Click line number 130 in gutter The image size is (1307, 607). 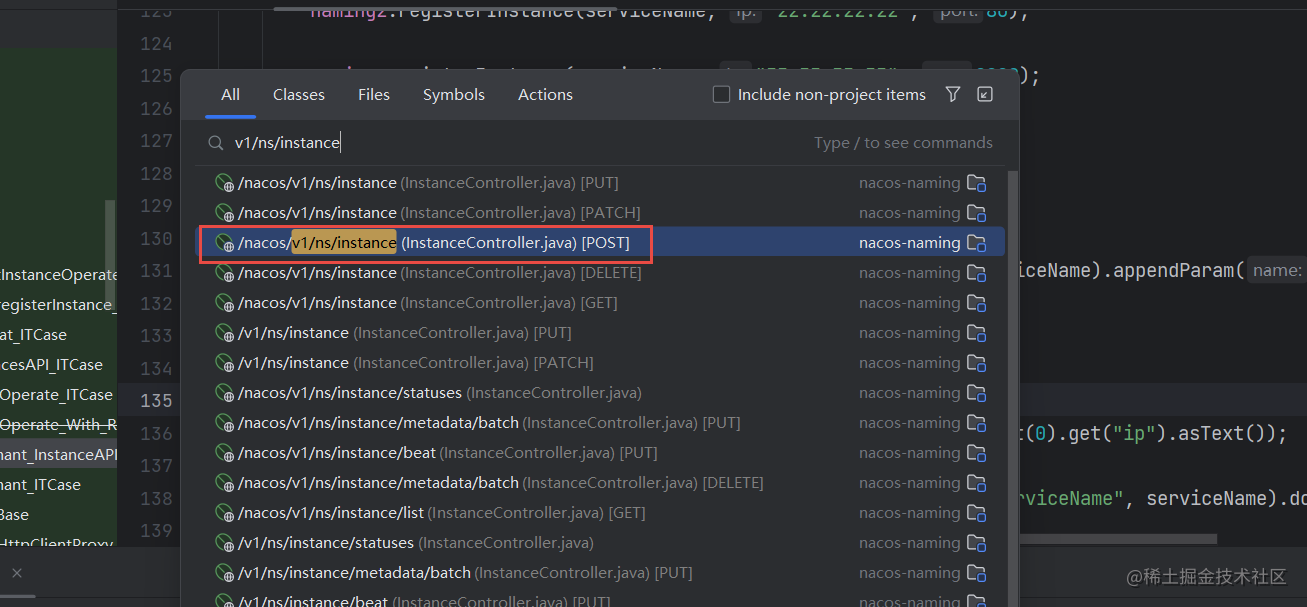[156, 238]
